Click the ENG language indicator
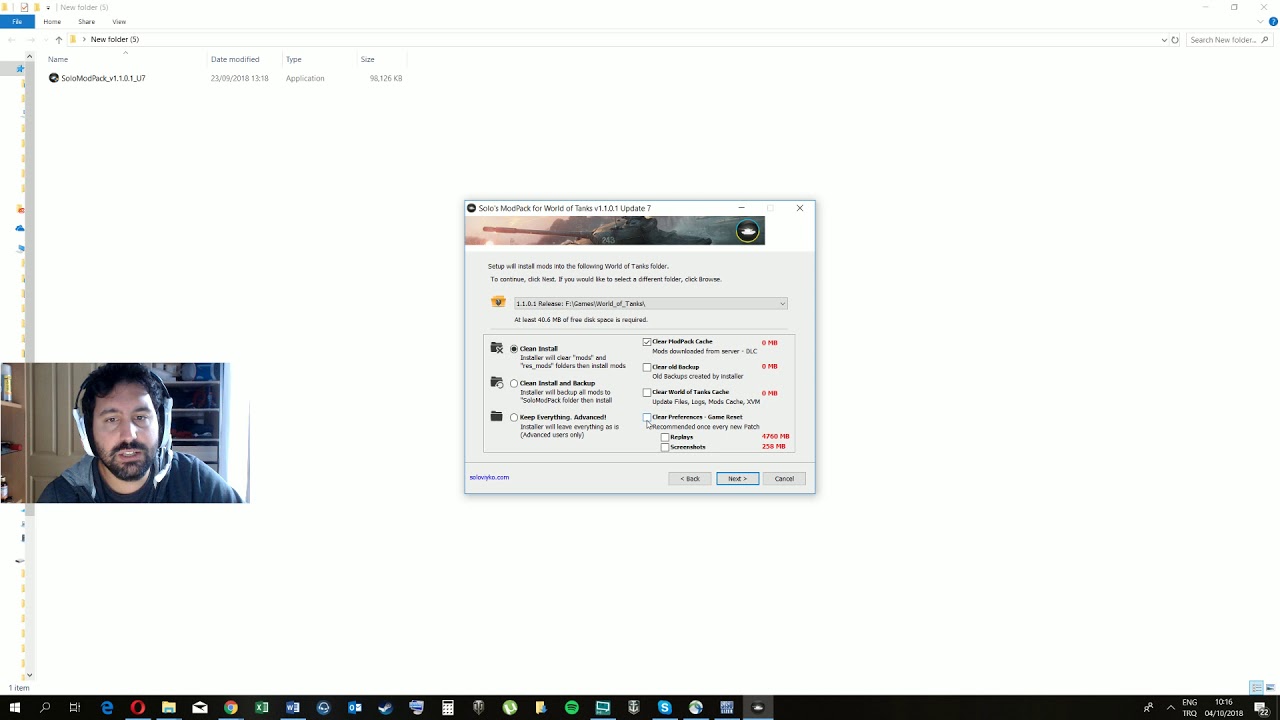1280x720 pixels. (1190, 703)
